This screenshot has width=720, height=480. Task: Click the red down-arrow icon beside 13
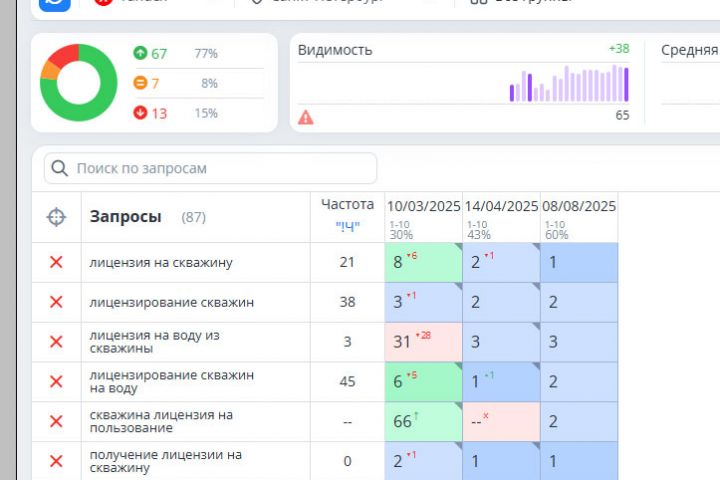pyautogui.click(x=140, y=113)
